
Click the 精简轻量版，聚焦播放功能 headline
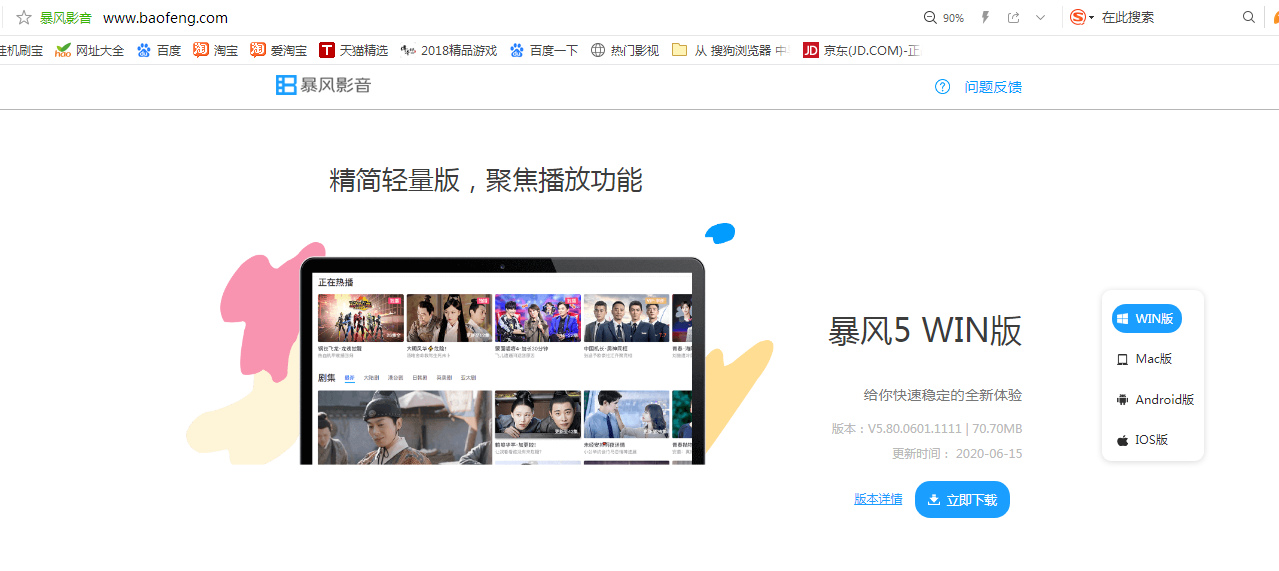tap(486, 180)
